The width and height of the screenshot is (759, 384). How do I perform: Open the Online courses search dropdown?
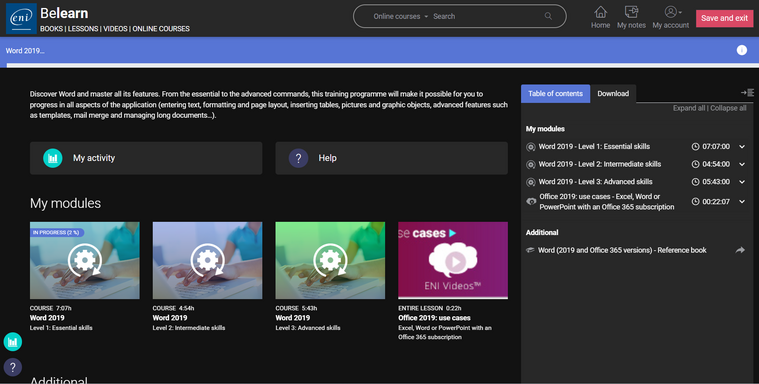click(400, 16)
